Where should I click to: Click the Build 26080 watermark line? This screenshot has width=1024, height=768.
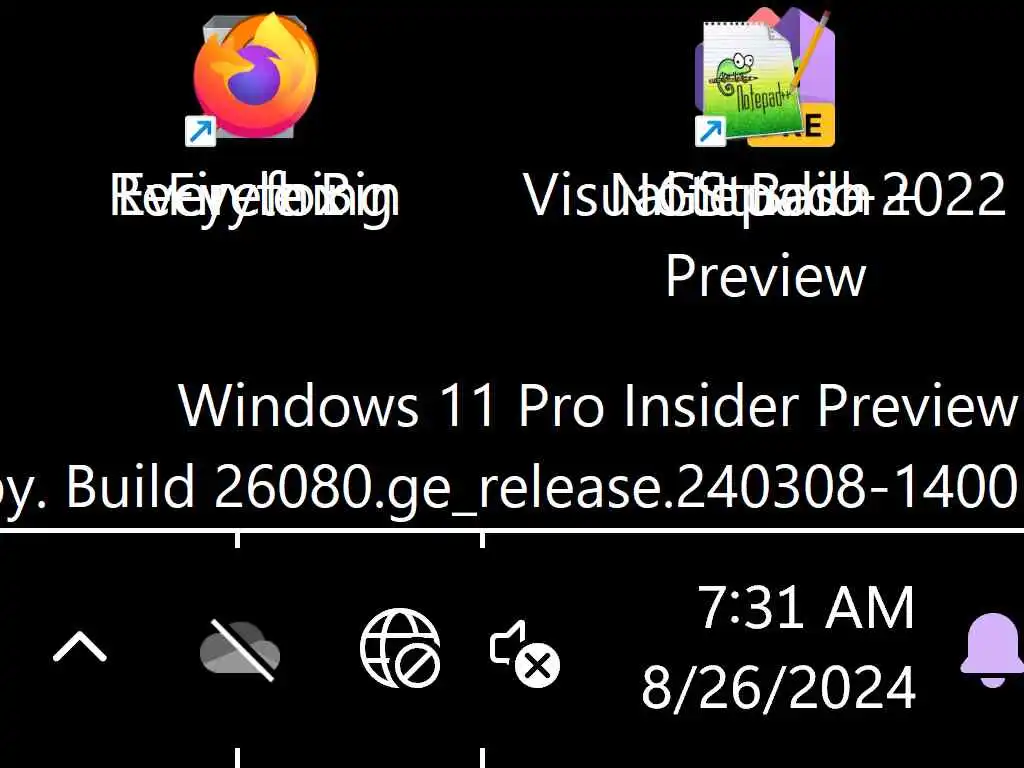coord(509,487)
